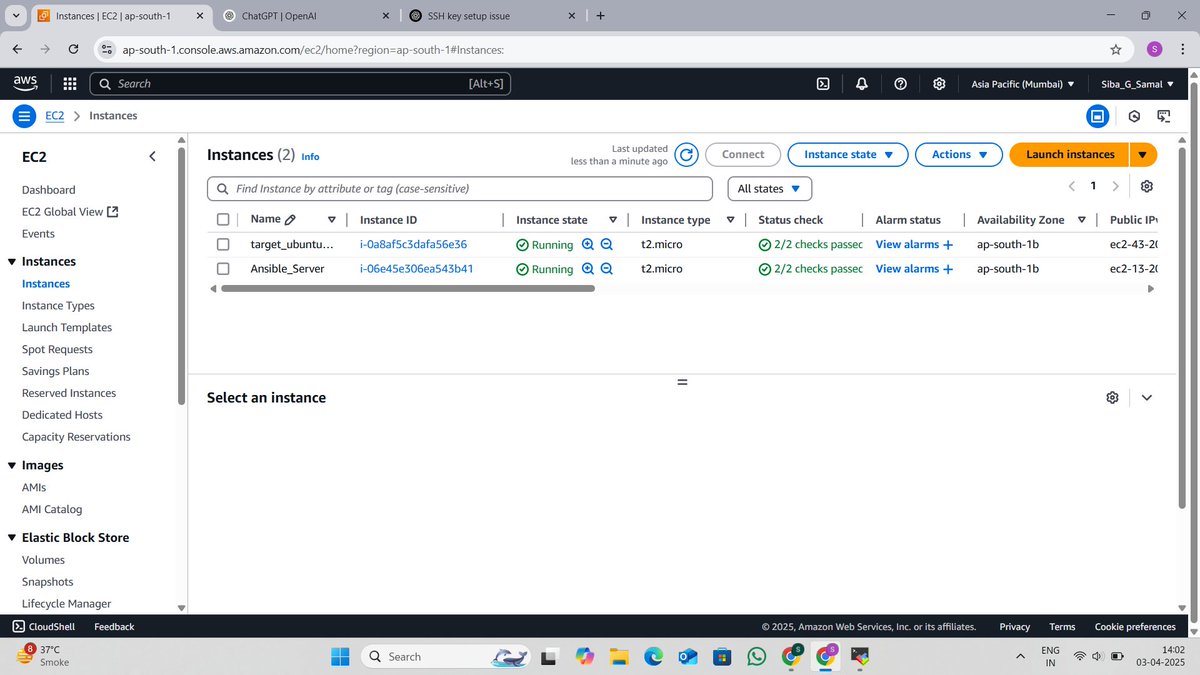1200x675 pixels.
Task: Bookmark this page with star icon
Action: click(1115, 49)
